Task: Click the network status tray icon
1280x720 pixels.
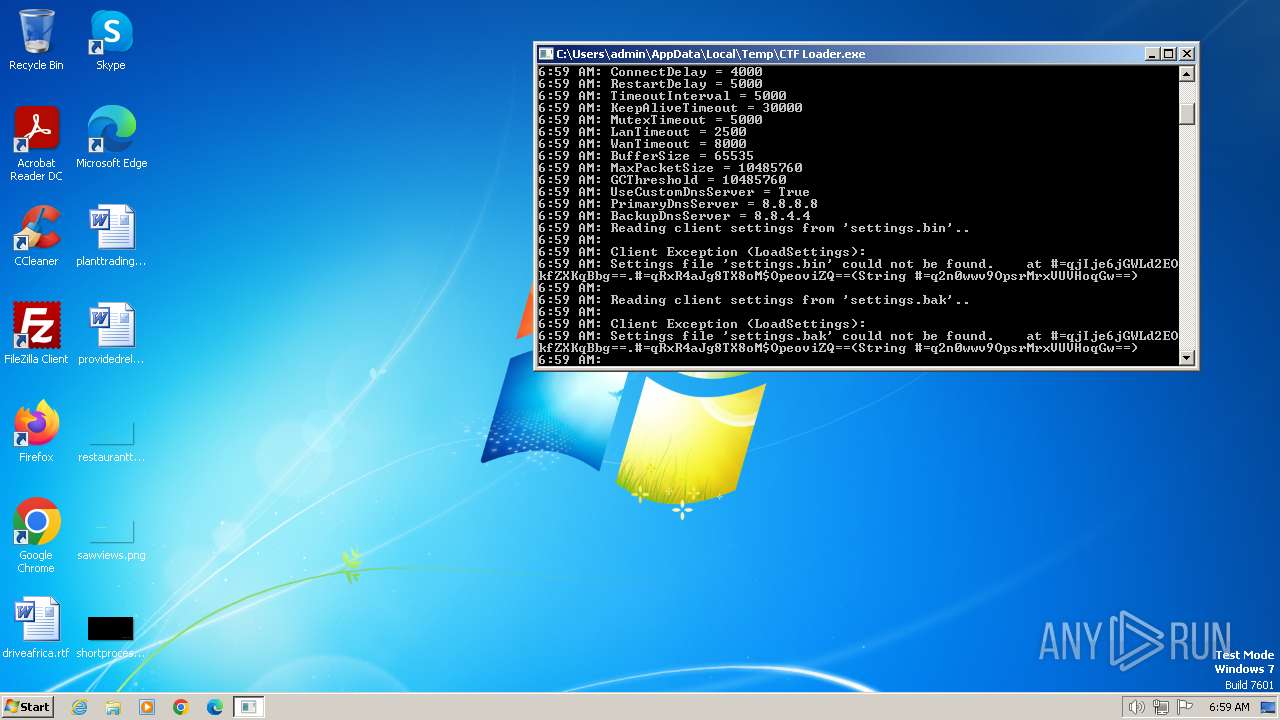Action: [1161, 707]
